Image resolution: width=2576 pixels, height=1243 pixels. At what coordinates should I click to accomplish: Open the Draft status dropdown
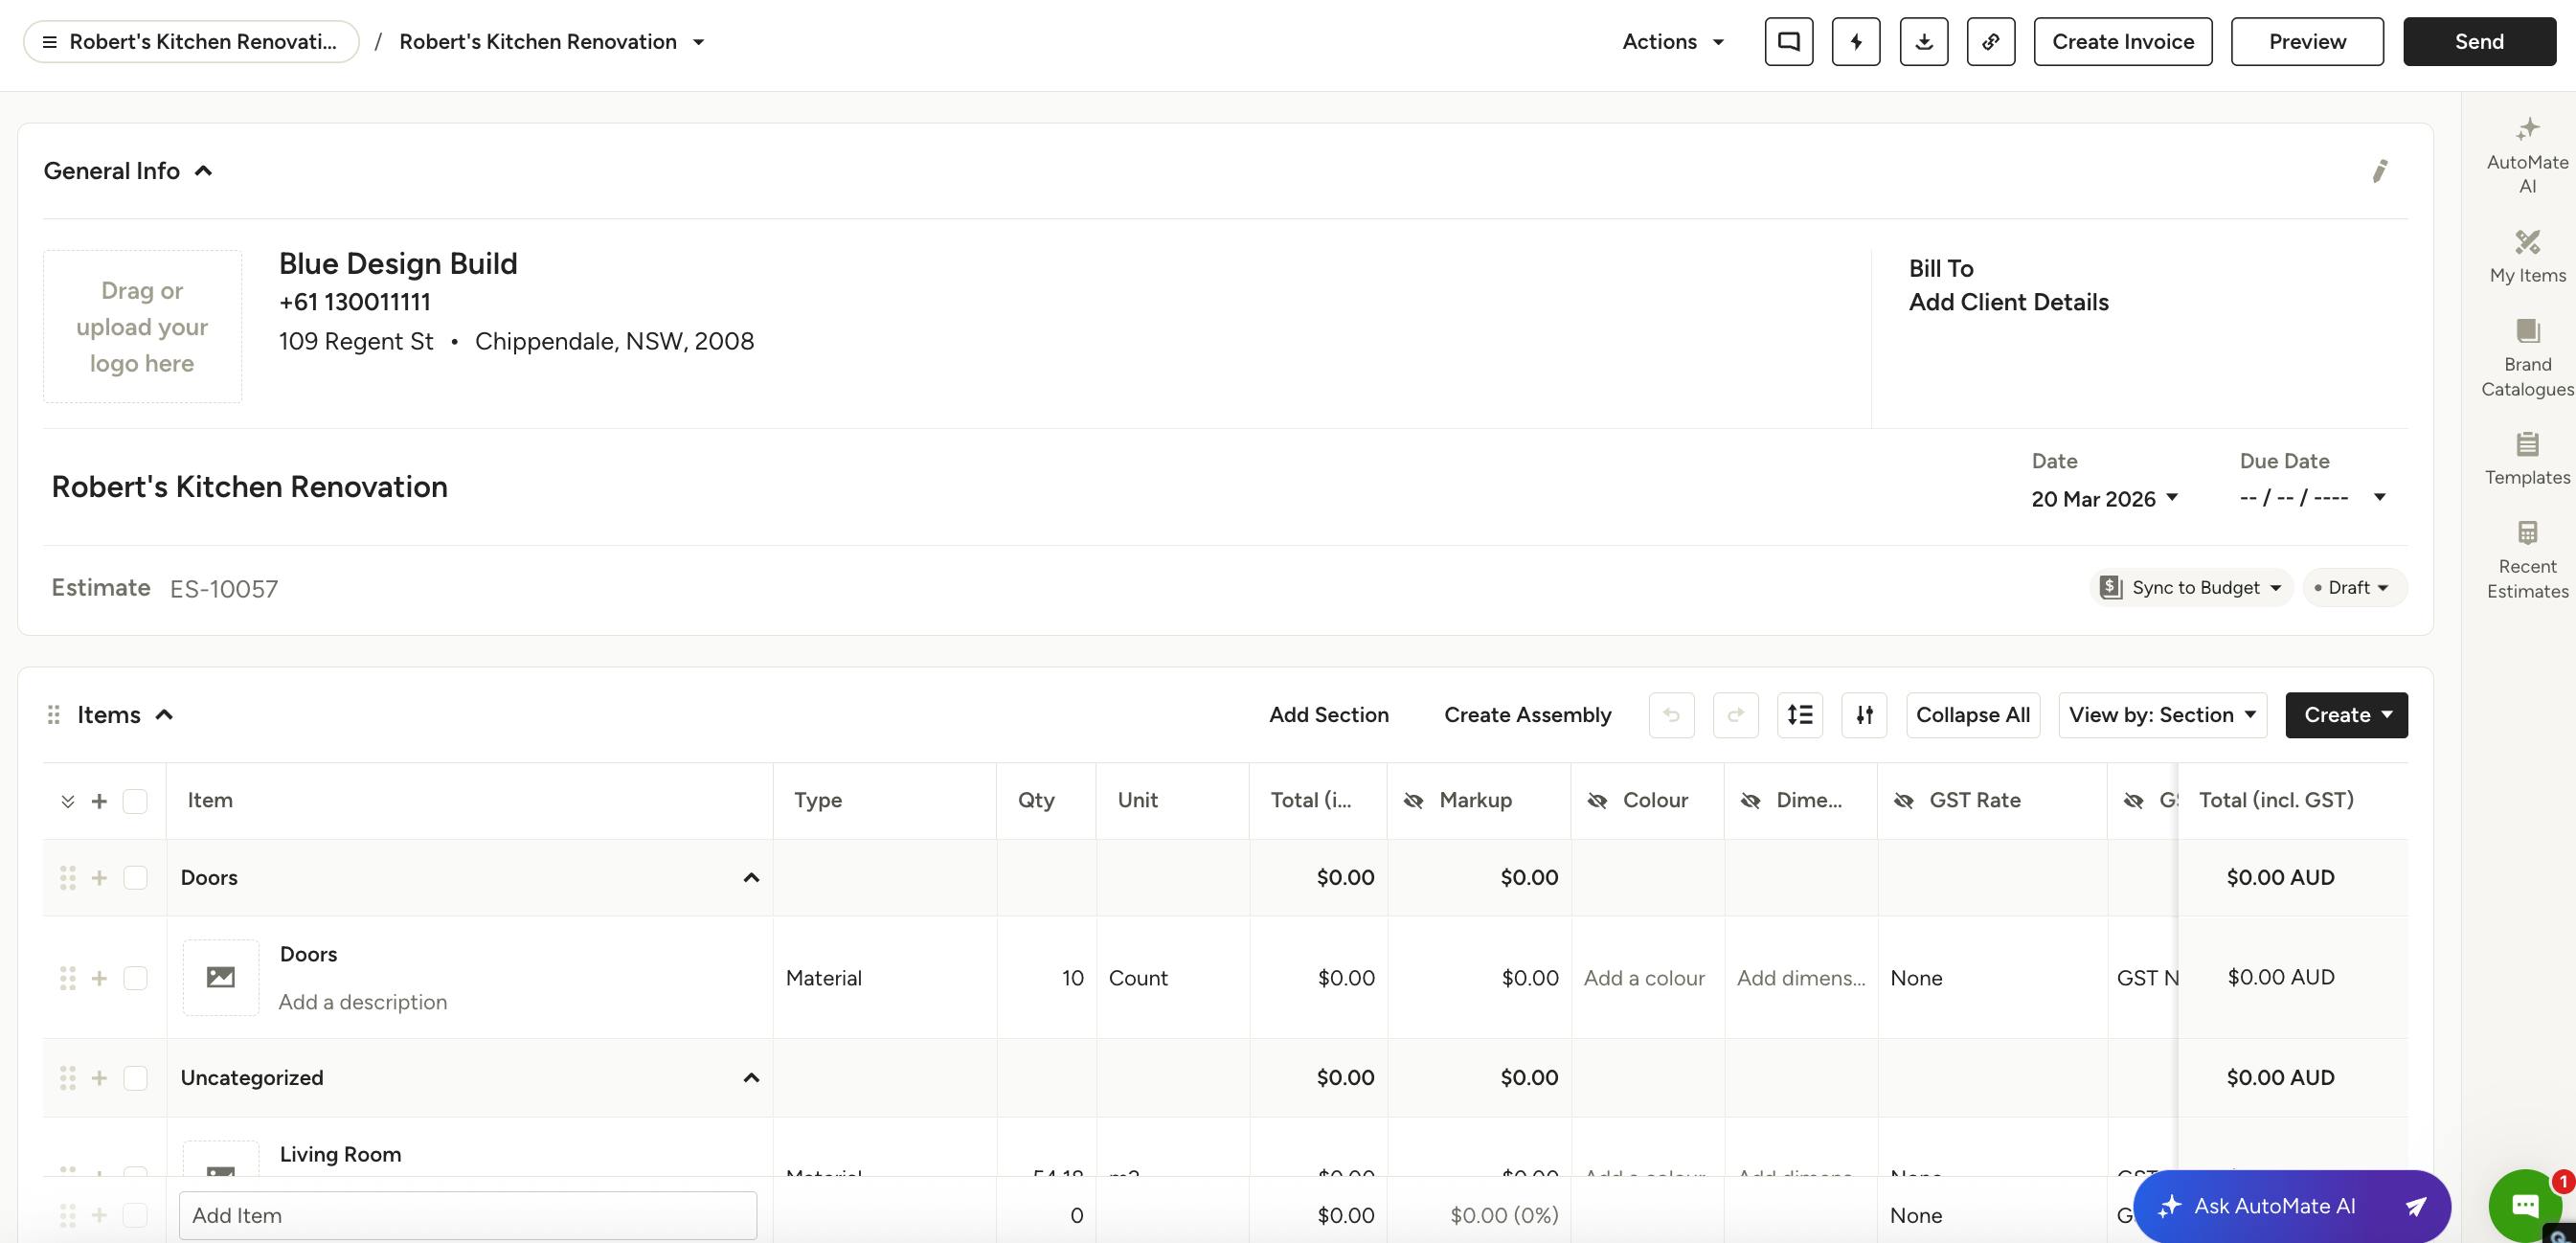pyautogui.click(x=2354, y=588)
